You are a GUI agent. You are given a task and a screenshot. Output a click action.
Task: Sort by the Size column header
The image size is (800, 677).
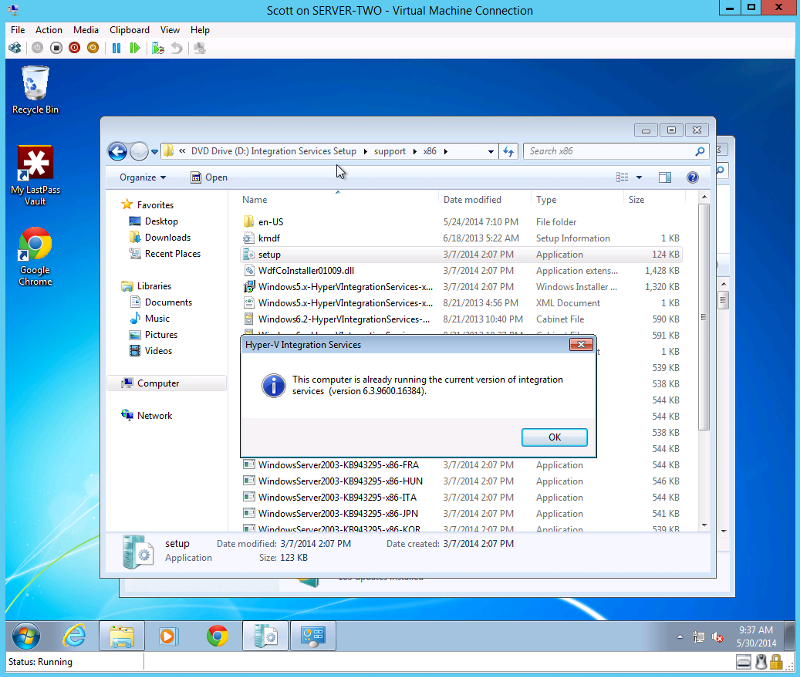click(x=654, y=199)
